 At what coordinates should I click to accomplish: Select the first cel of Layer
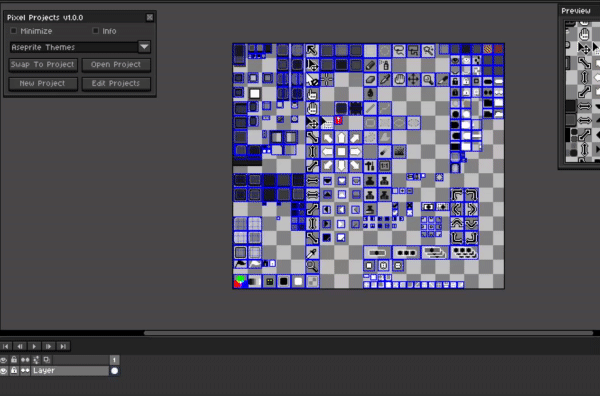[114, 371]
